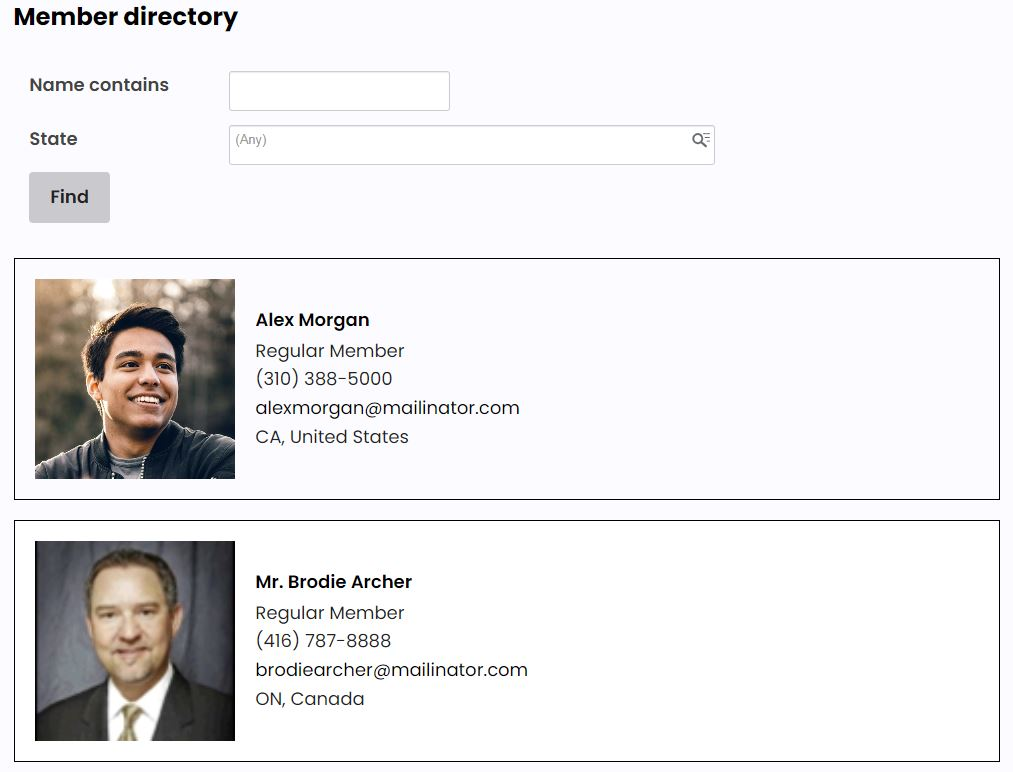Image resolution: width=1013 pixels, height=772 pixels.
Task: Focus the Name contains text box
Action: pyautogui.click(x=339, y=91)
